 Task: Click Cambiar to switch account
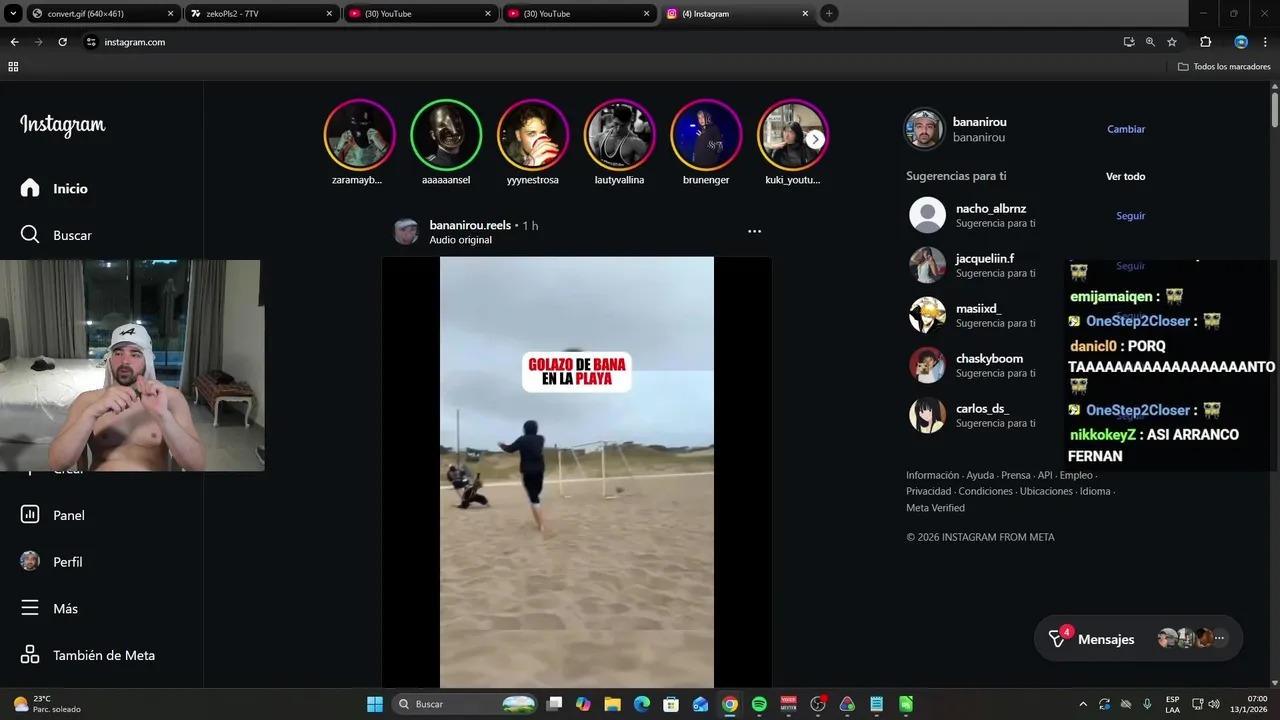click(1126, 129)
